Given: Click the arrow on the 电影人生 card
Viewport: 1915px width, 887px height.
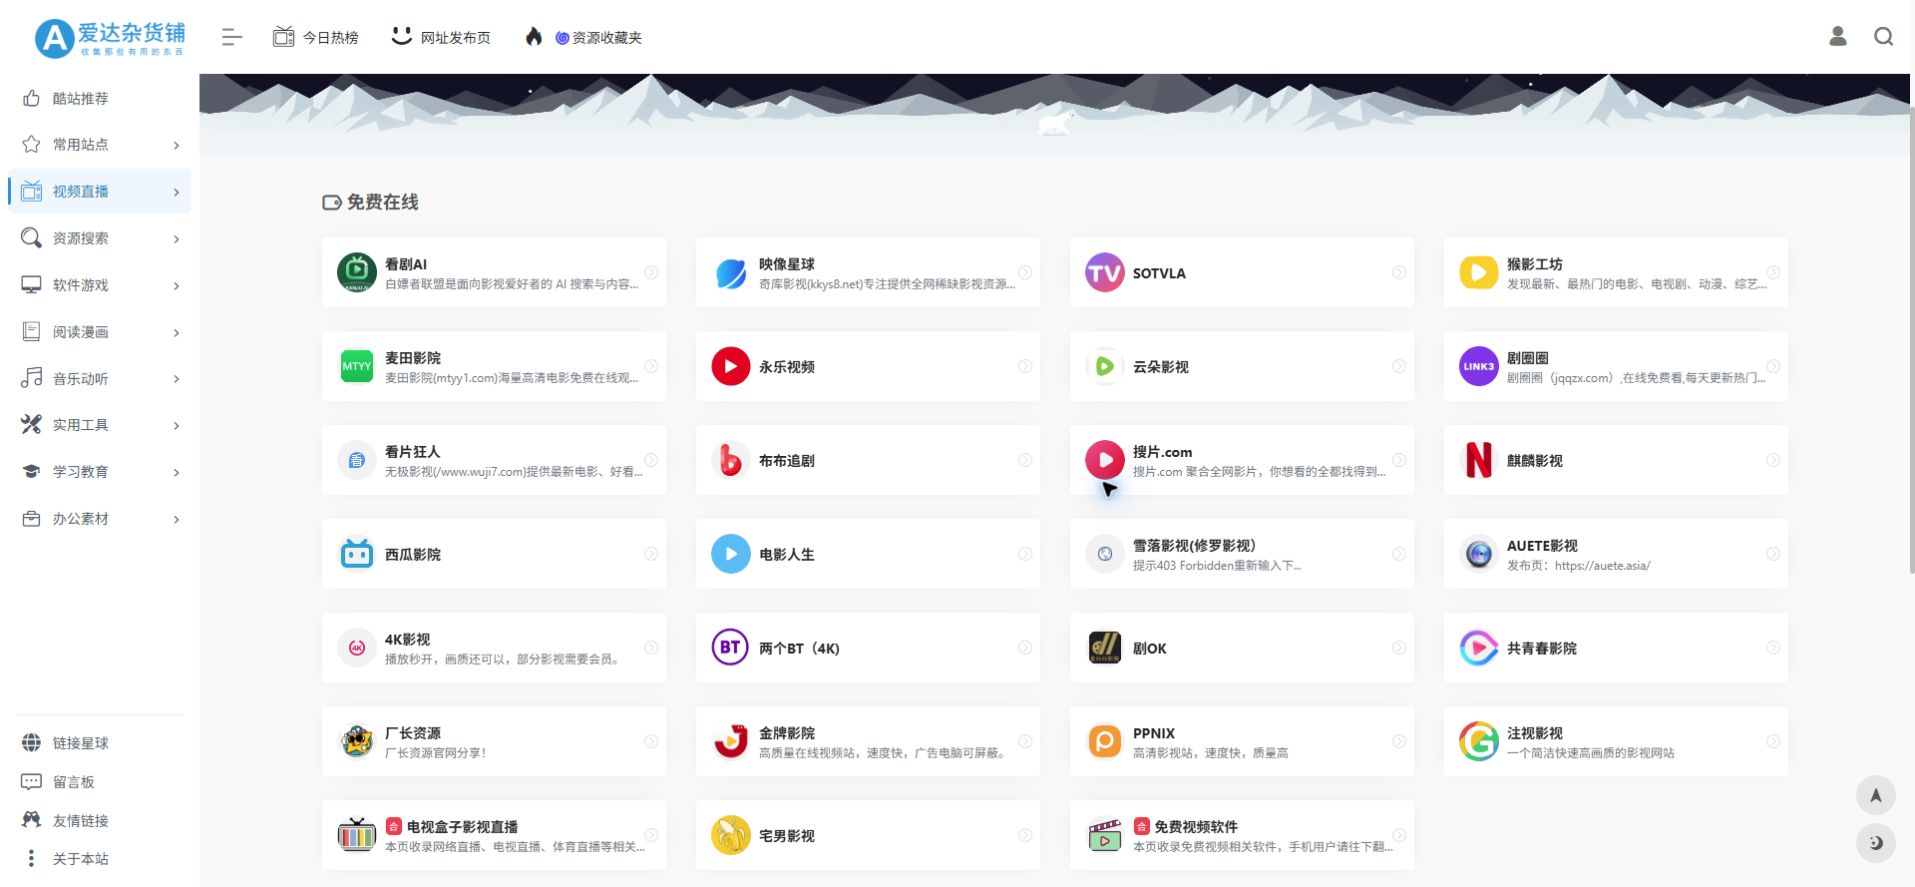Looking at the screenshot, I should point(1025,554).
